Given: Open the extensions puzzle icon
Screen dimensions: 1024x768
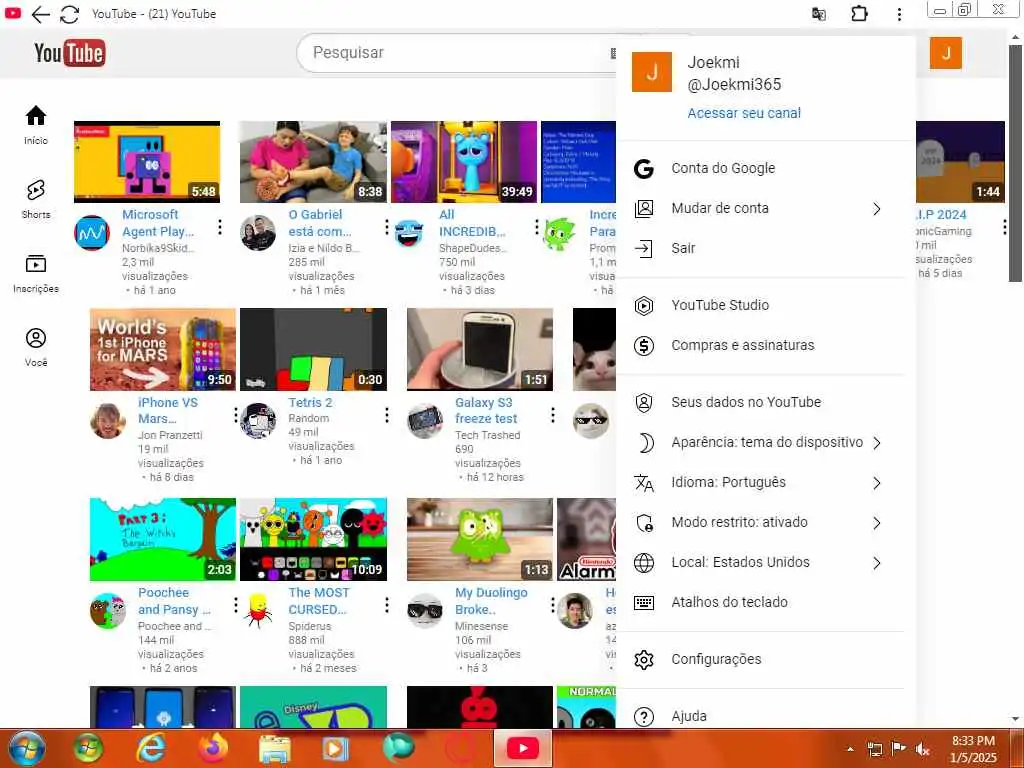Looking at the screenshot, I should pyautogui.click(x=859, y=14).
